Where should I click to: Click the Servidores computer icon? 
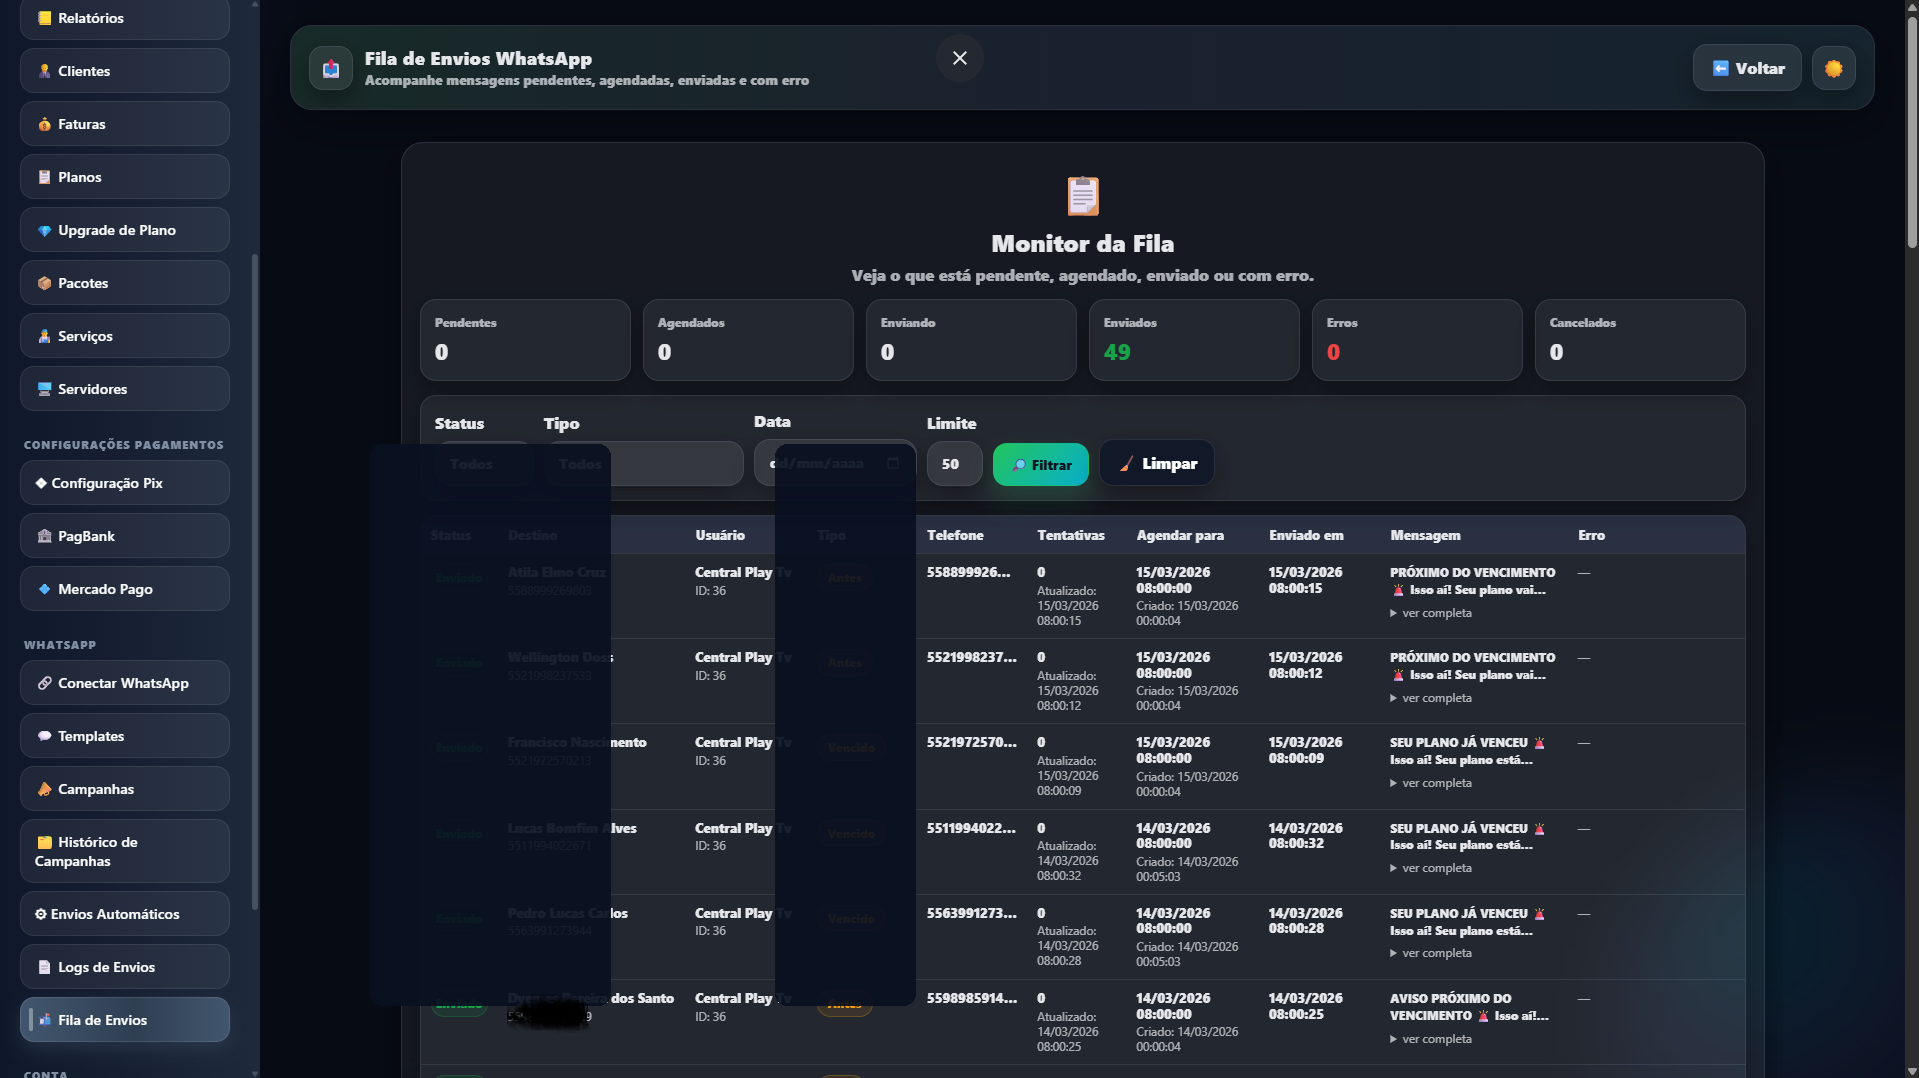[x=44, y=389]
